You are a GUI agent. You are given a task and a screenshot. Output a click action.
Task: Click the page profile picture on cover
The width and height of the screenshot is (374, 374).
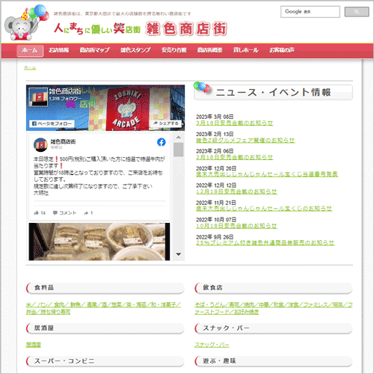[x=38, y=97]
